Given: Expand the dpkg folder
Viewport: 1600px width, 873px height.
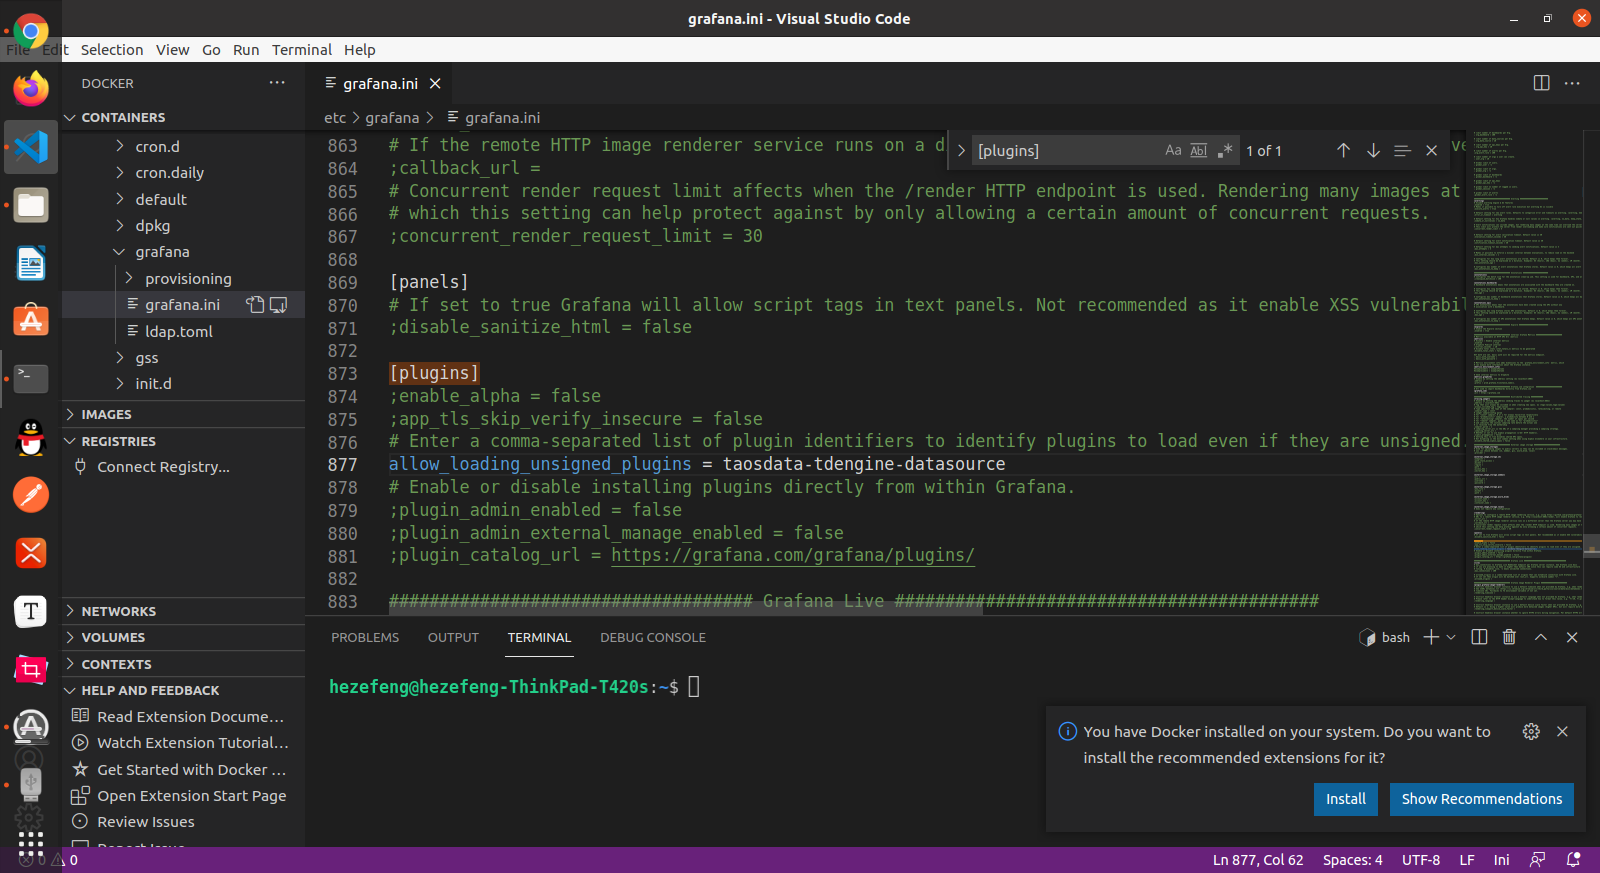Looking at the screenshot, I should click(183, 225).
